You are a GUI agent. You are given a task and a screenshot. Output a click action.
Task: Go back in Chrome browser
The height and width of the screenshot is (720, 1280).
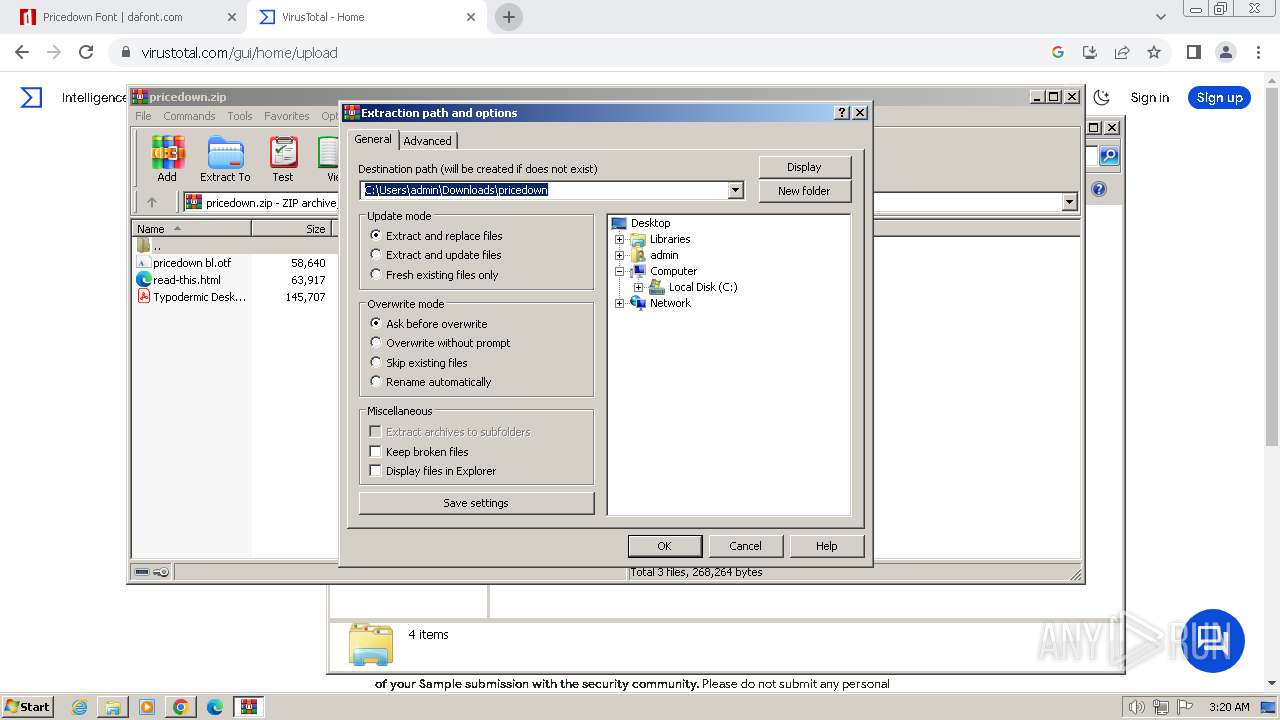(22, 52)
